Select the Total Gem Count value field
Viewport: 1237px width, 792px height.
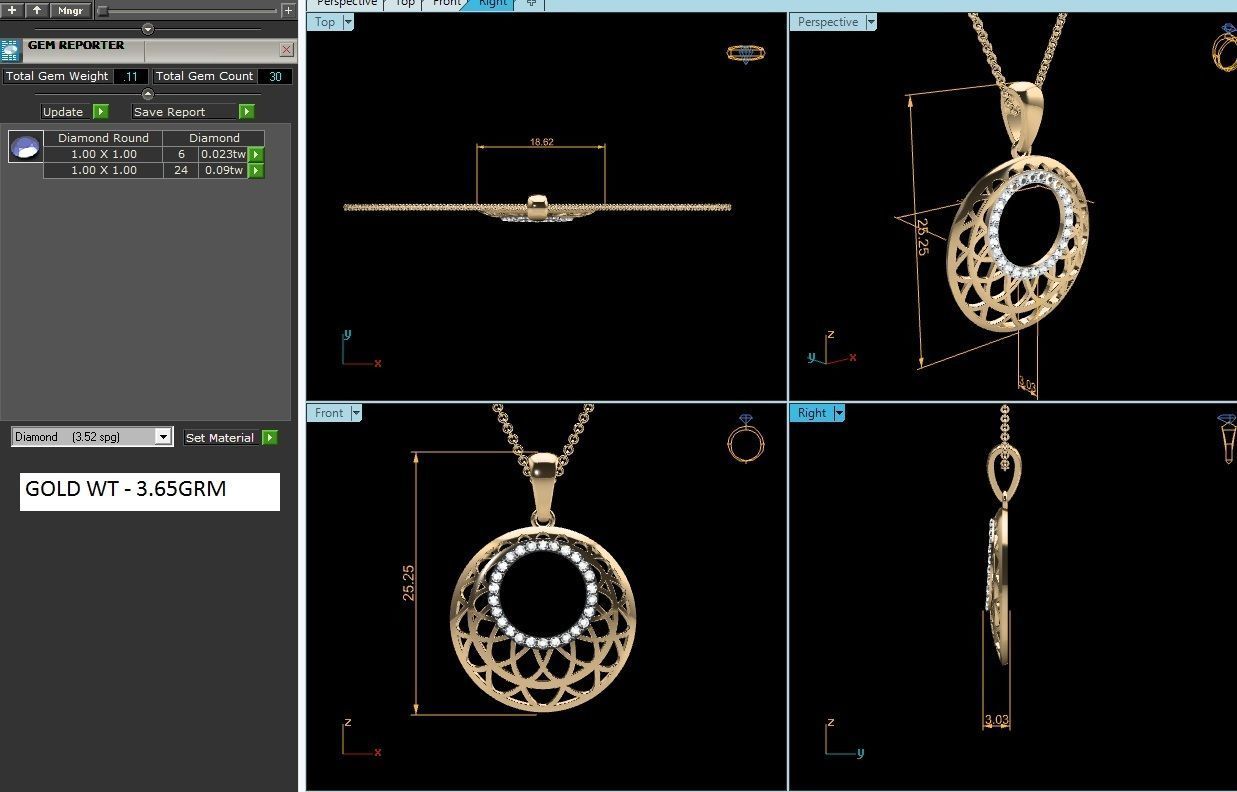275,76
